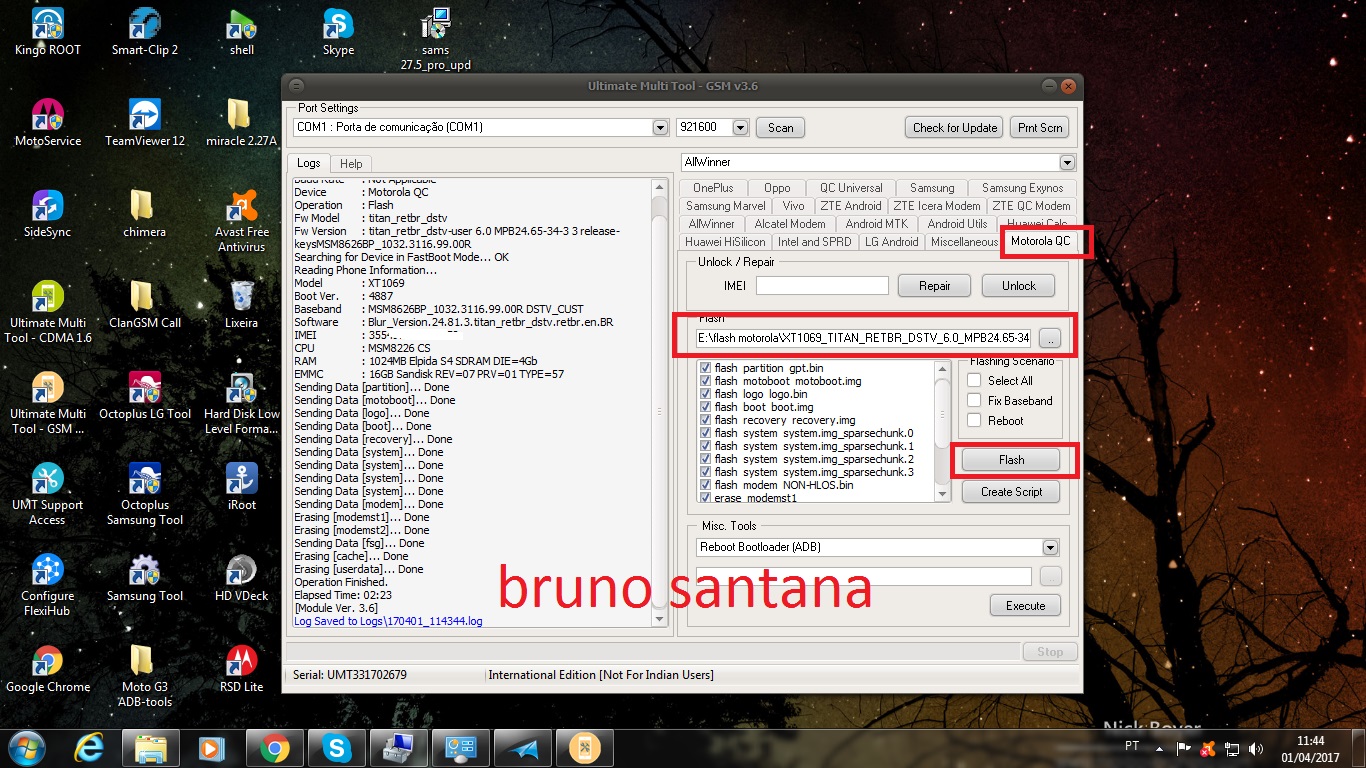This screenshot has height=768, width=1366.
Task: Click Check for Update button
Action: [x=955, y=128]
